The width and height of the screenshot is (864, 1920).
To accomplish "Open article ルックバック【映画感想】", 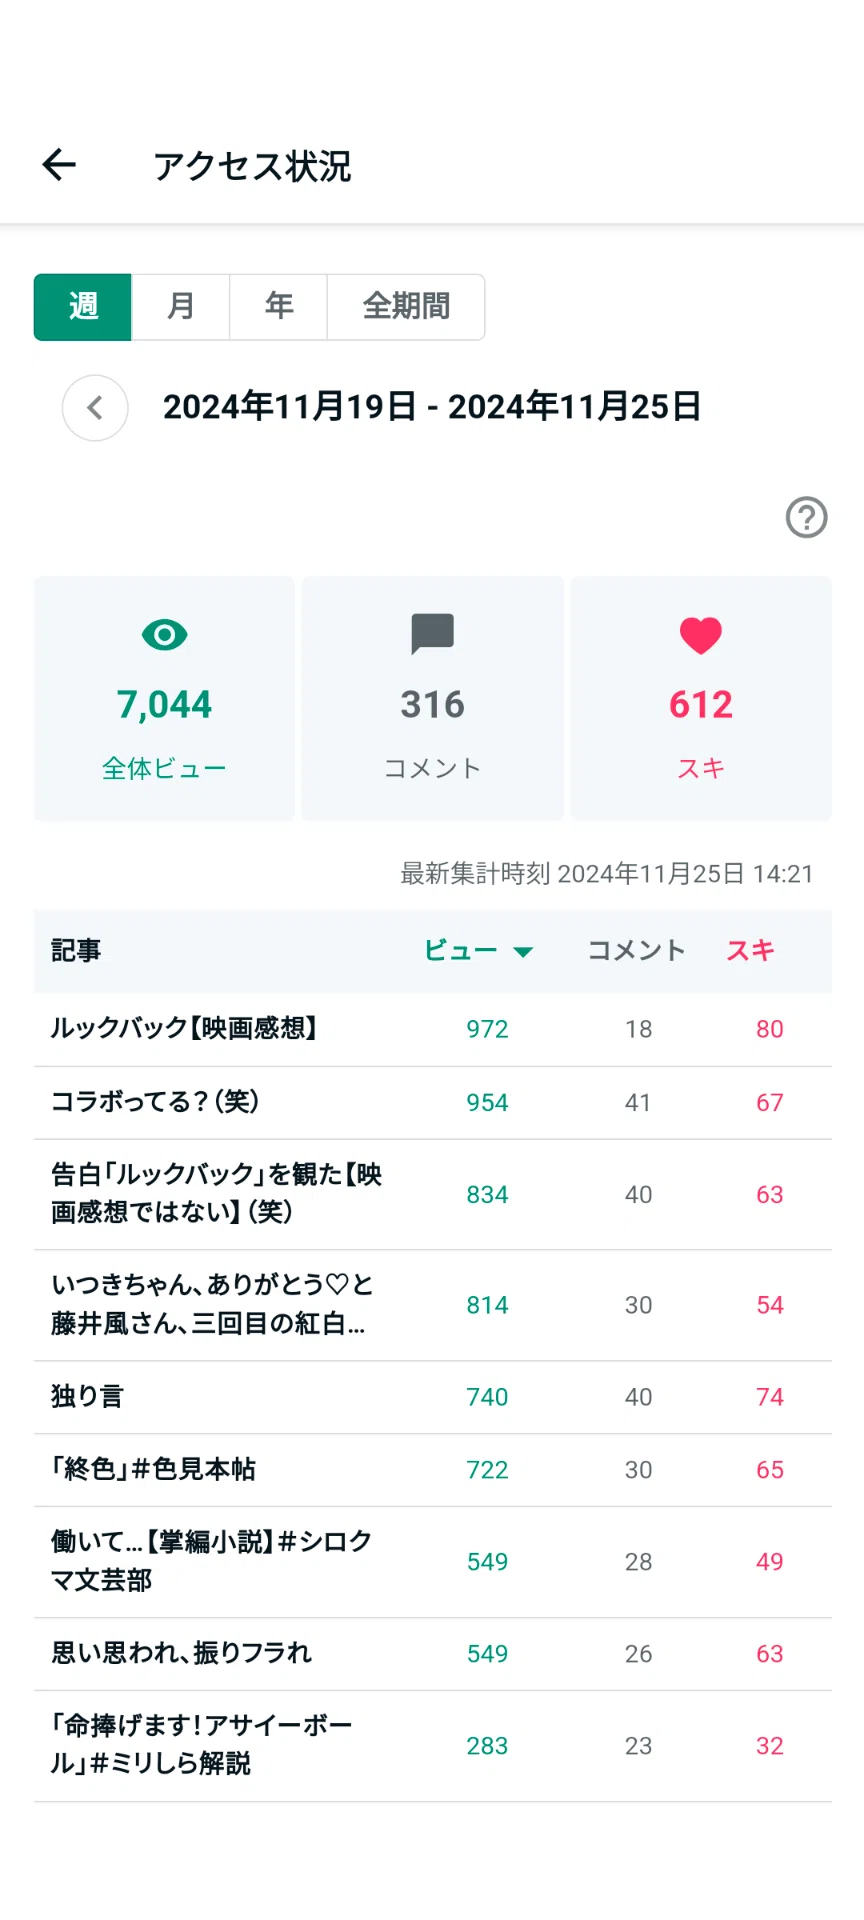I will coord(433,1029).
